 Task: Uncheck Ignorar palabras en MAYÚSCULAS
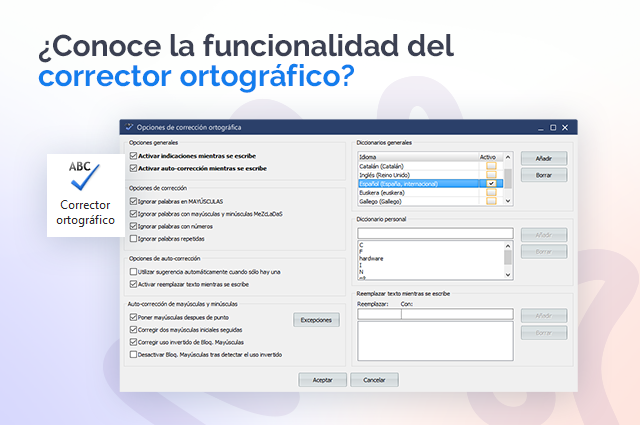[x=134, y=201]
